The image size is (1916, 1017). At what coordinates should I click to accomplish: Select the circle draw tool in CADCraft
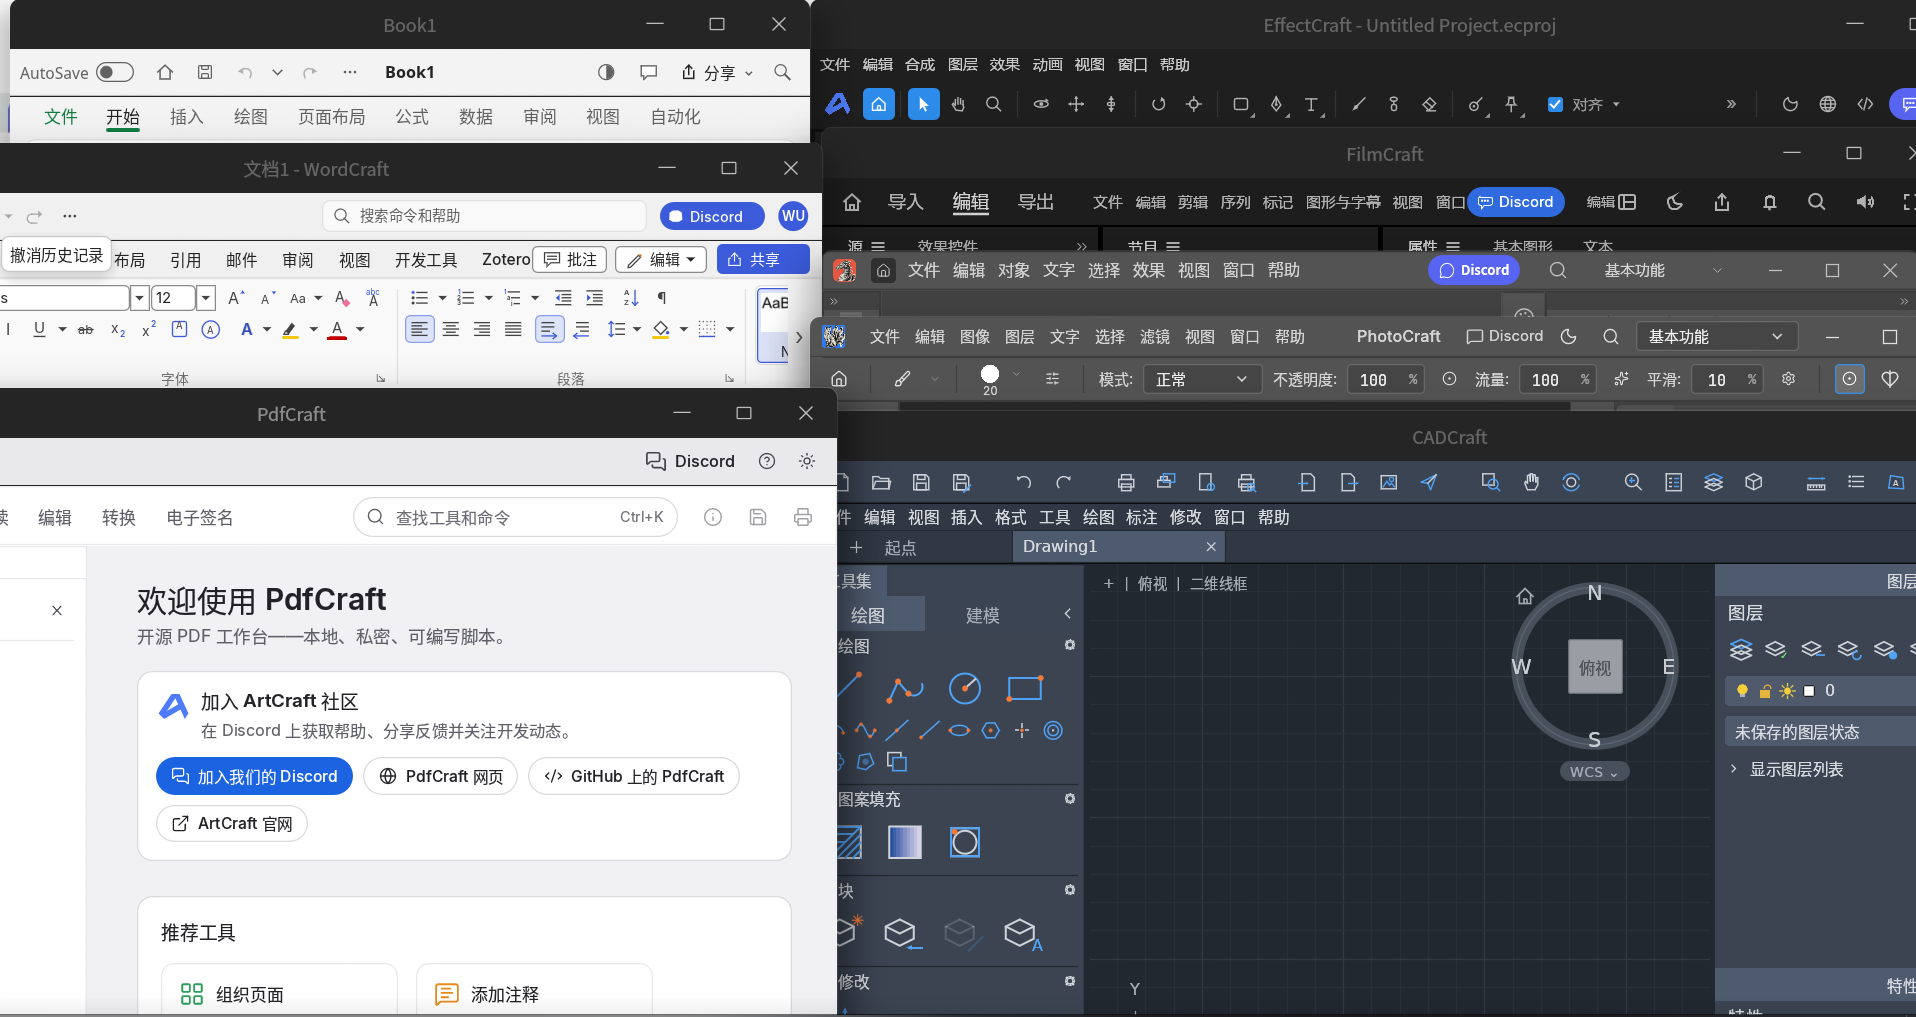965,688
